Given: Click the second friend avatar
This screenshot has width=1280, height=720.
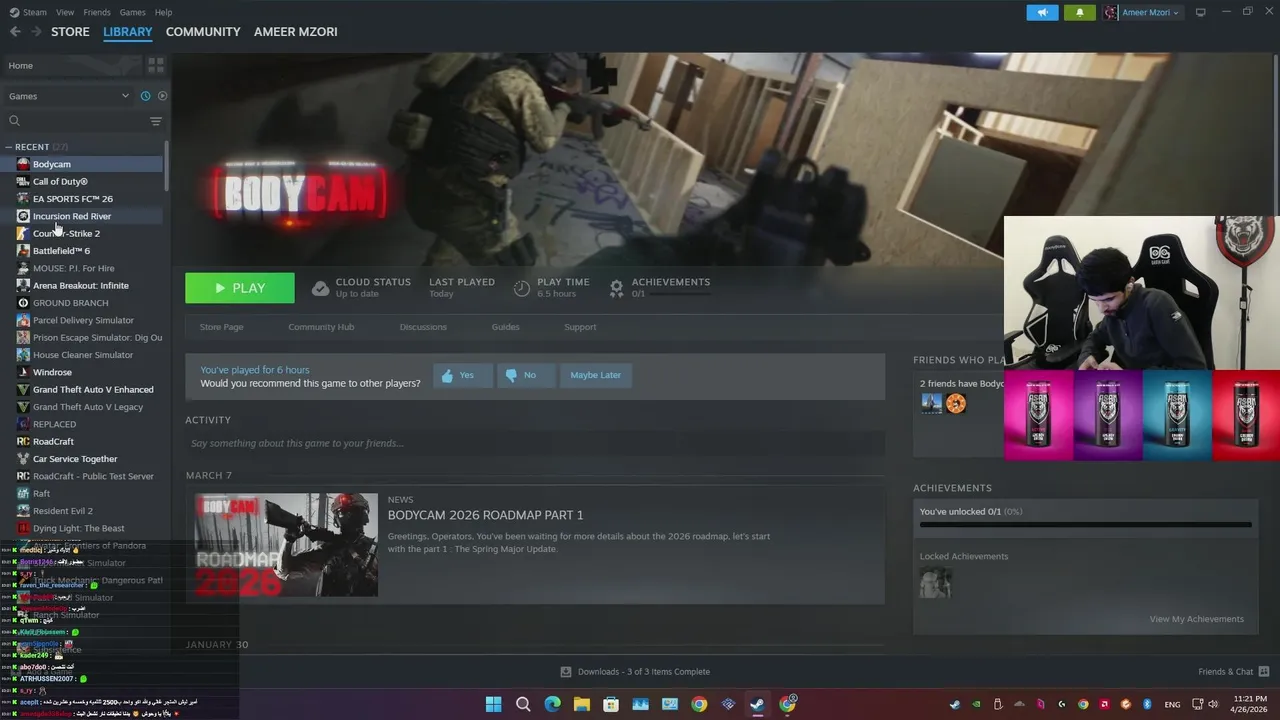Looking at the screenshot, I should point(957,403).
